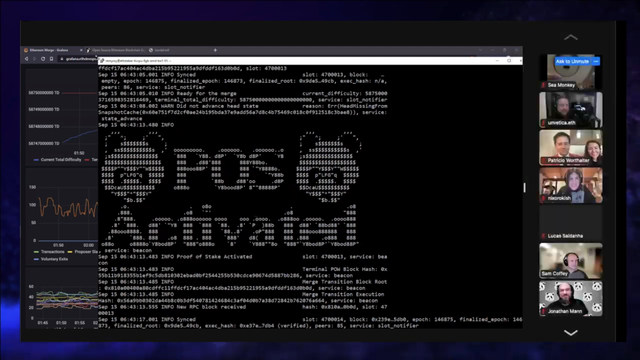The height and width of the screenshot is (360, 640).
Task: Minimize the terminal window
Action: pos(497,61)
